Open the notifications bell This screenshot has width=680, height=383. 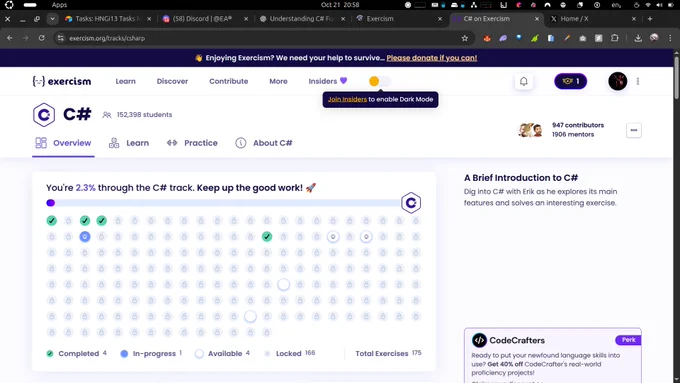(524, 81)
